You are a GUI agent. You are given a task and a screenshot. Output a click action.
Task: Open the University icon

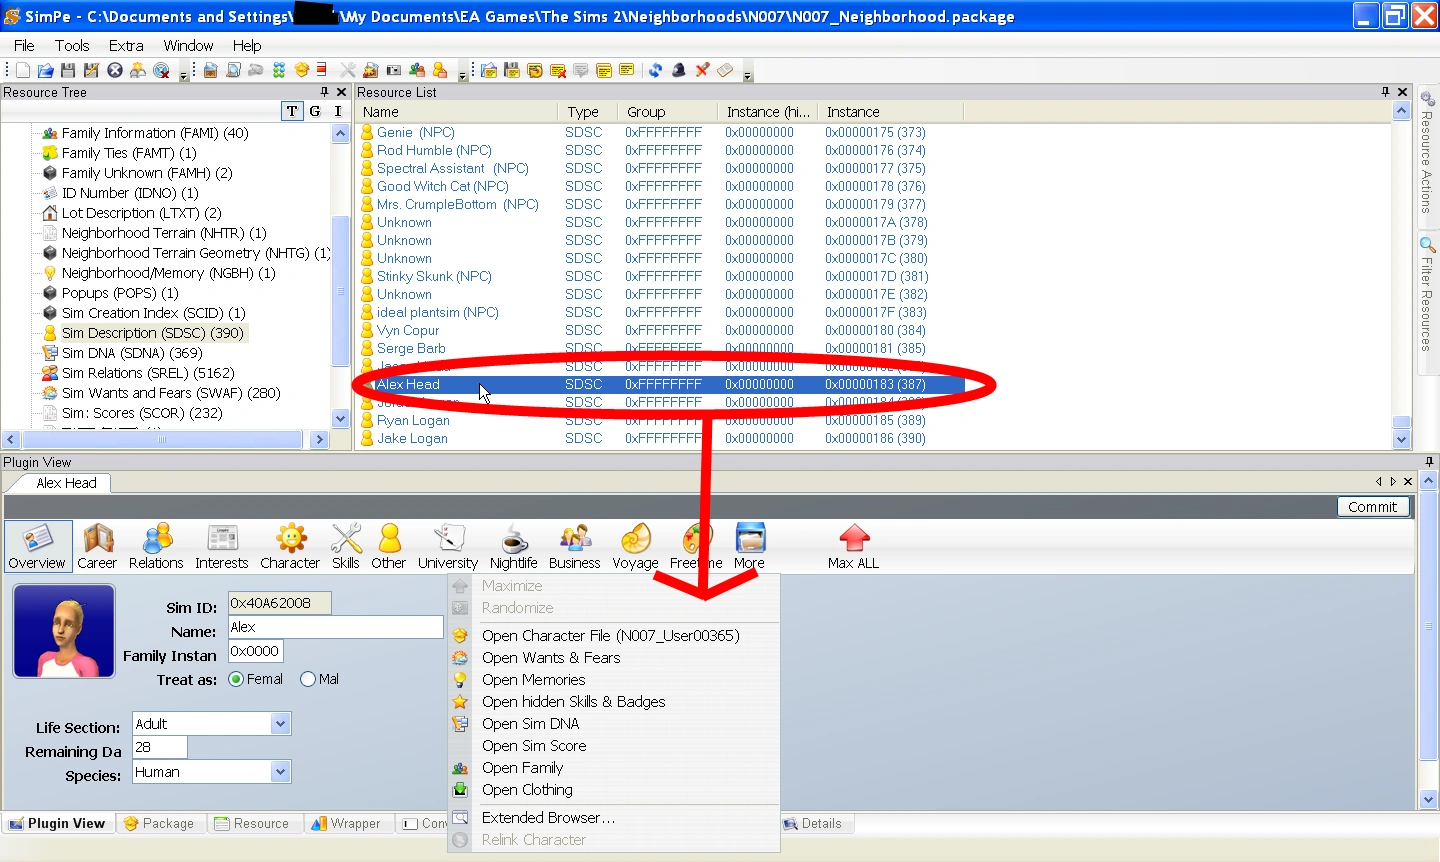click(x=448, y=546)
